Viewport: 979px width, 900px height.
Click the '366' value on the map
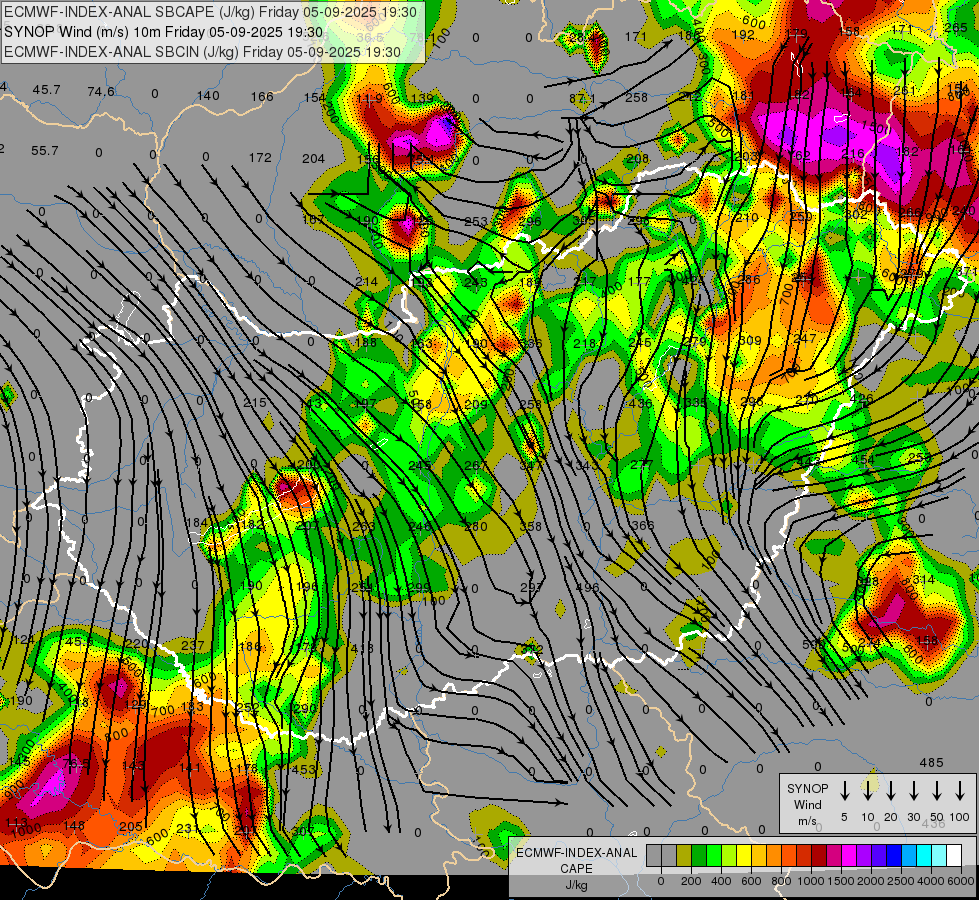(642, 525)
